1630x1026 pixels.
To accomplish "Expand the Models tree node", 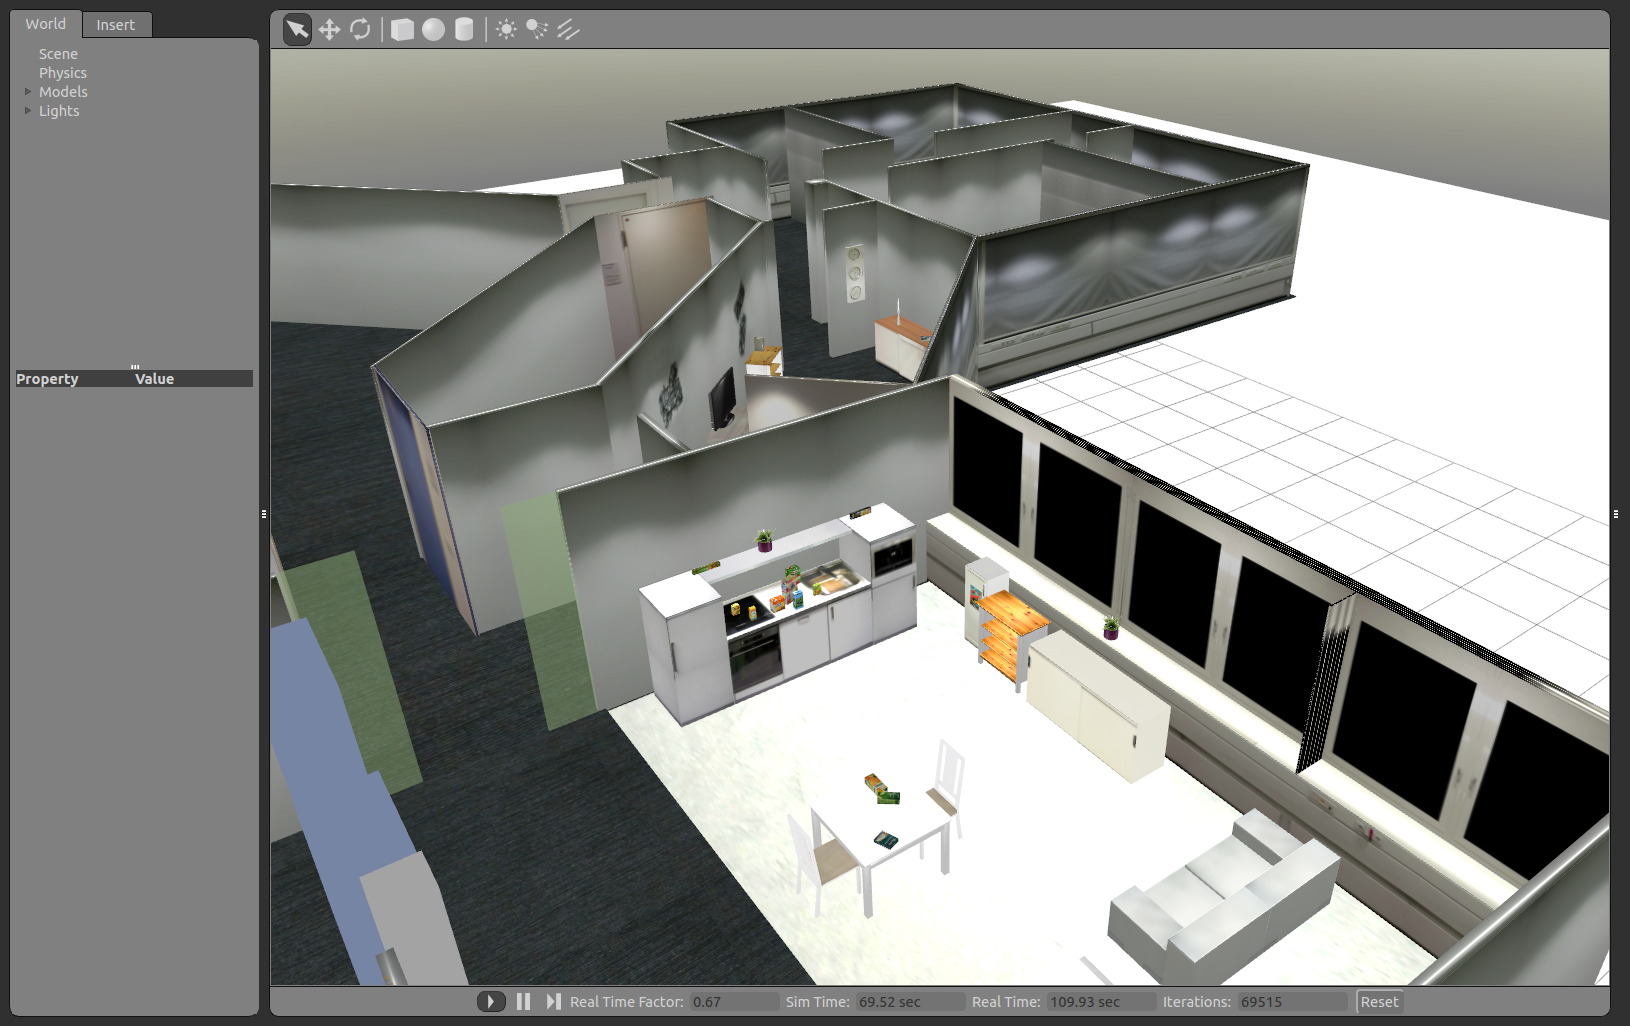I will pos(28,92).
